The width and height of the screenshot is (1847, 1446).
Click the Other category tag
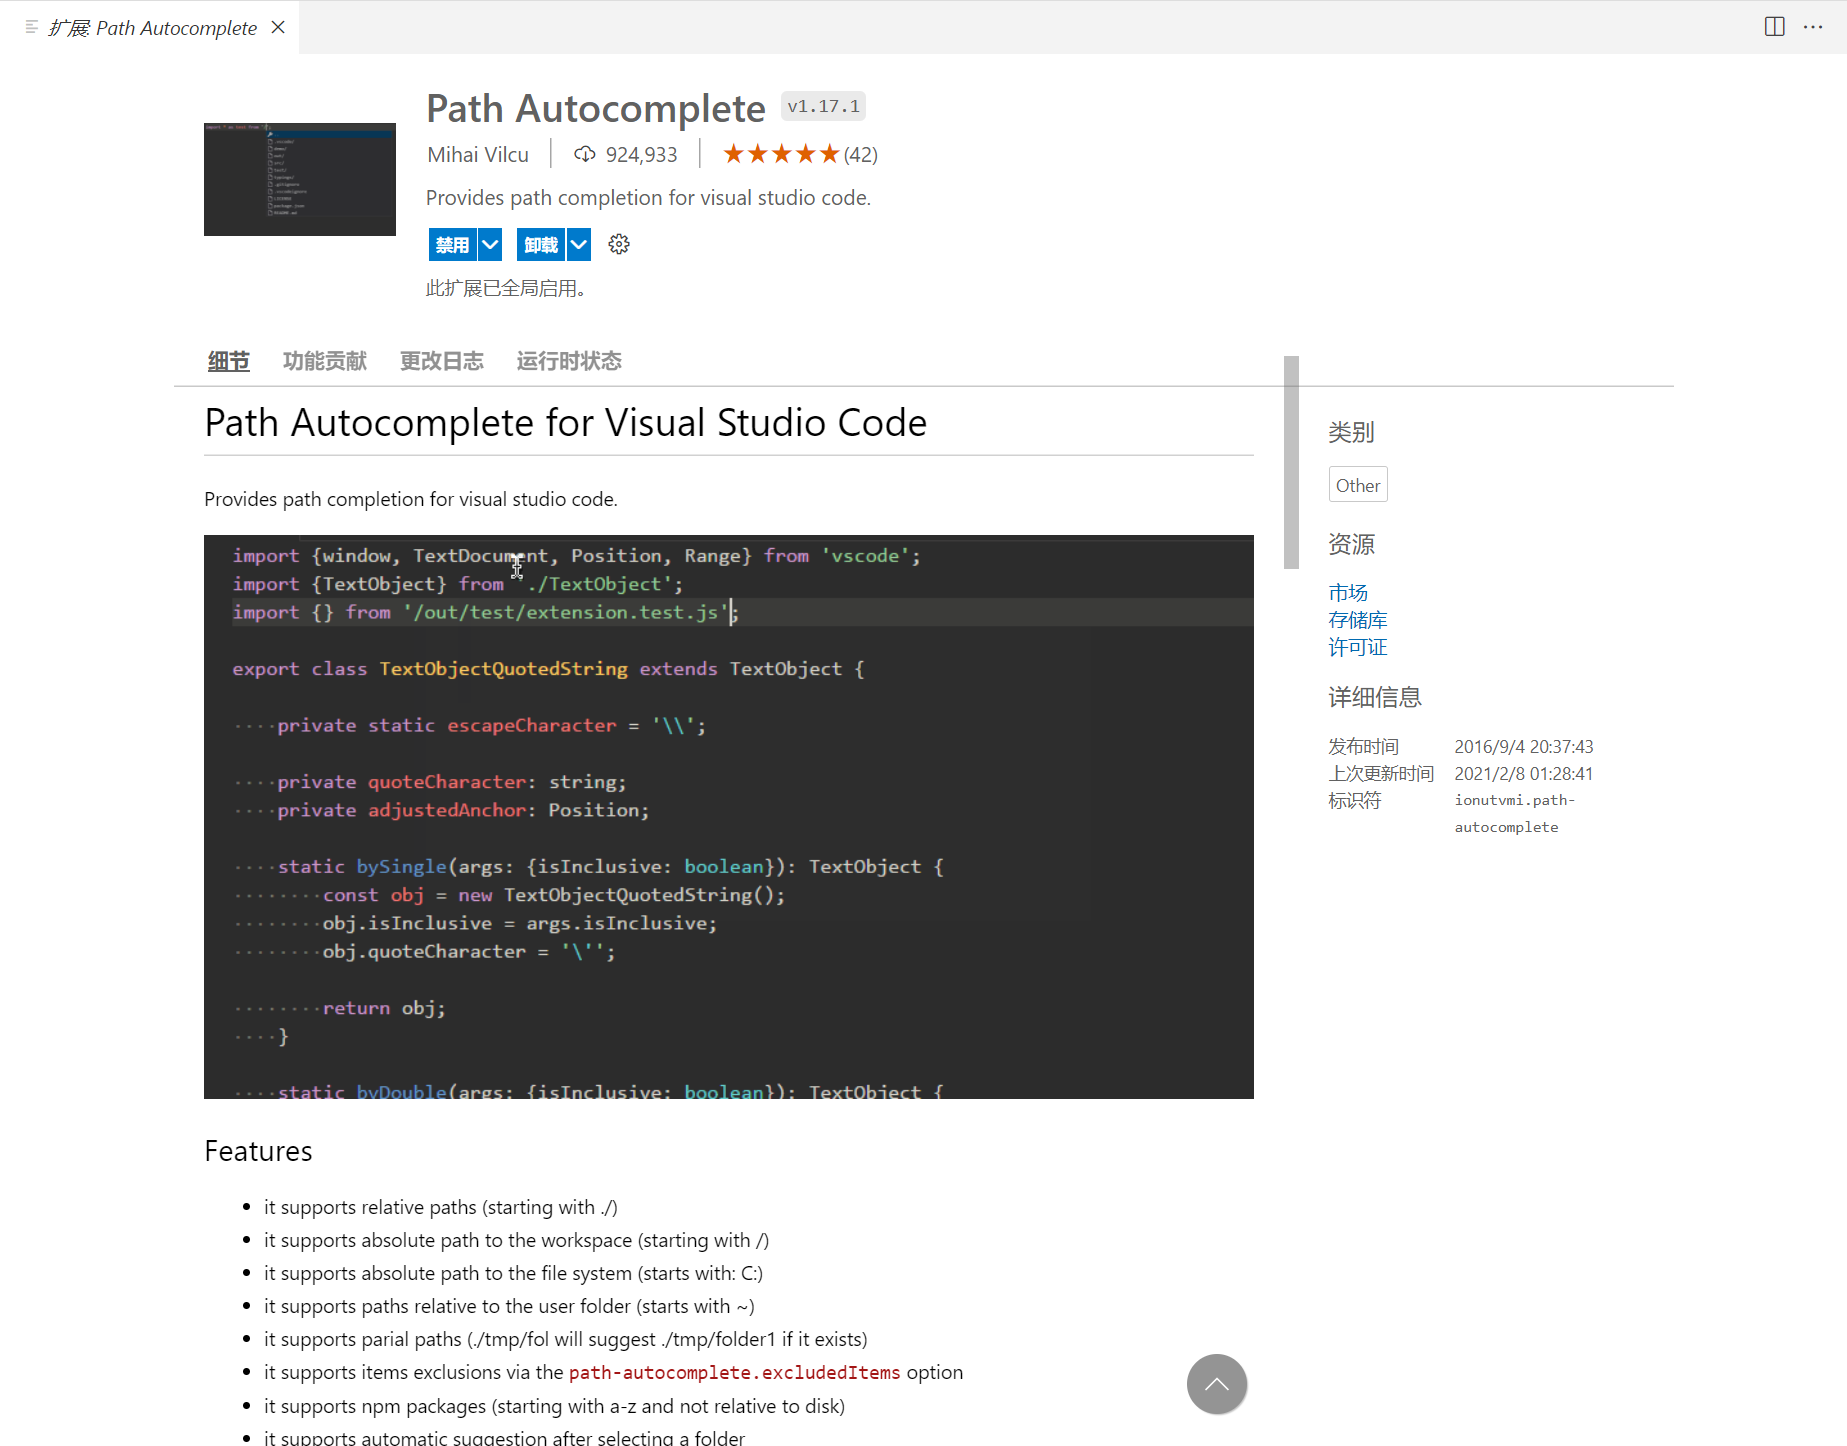[x=1358, y=485]
